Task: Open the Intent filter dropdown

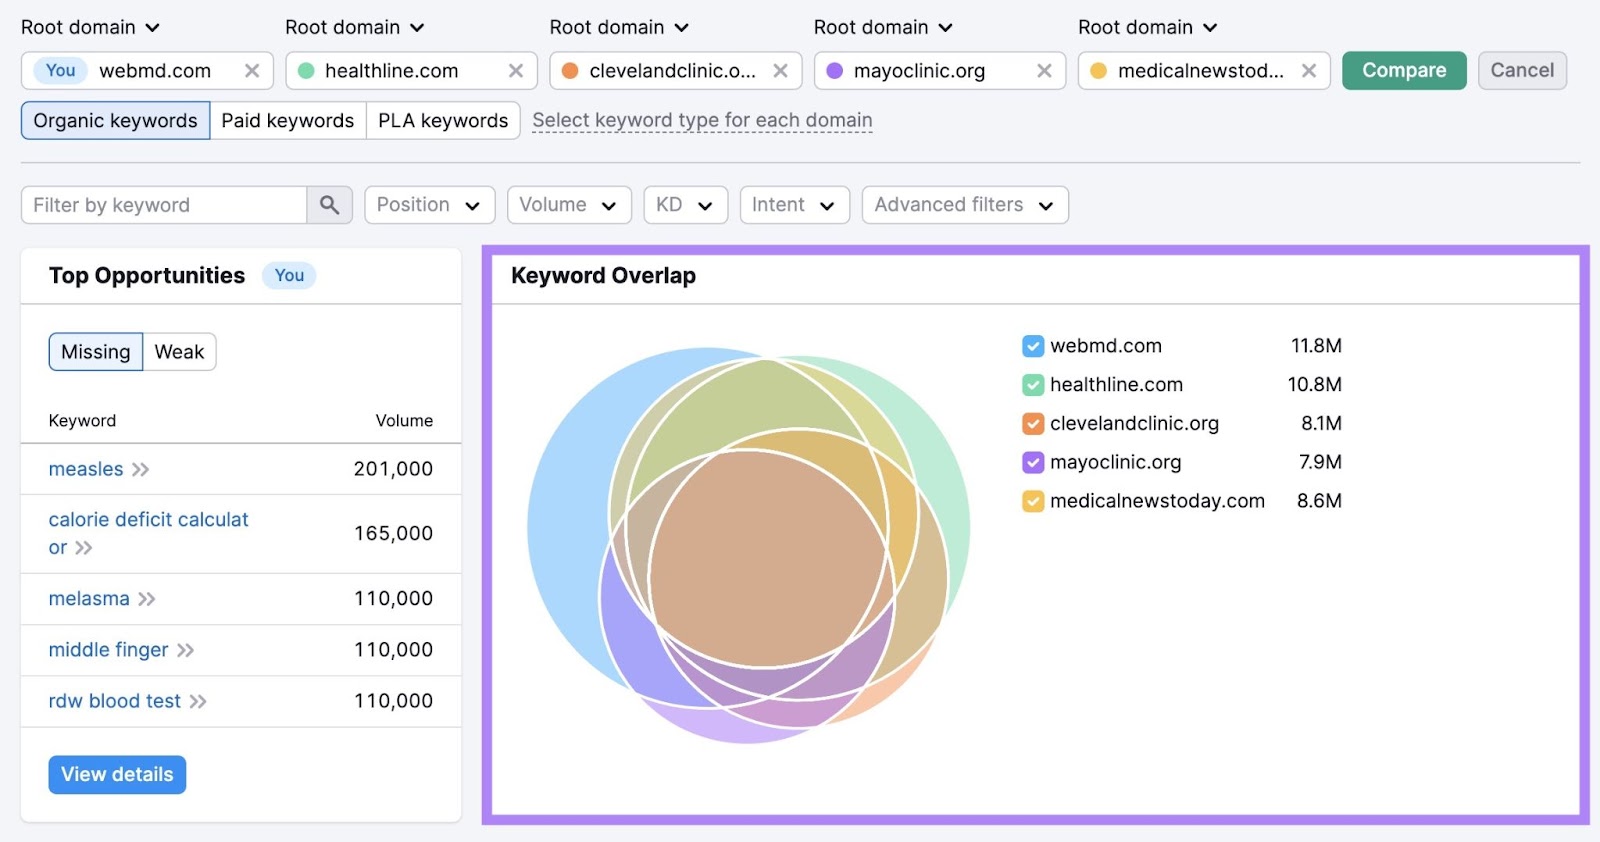Action: pos(794,205)
